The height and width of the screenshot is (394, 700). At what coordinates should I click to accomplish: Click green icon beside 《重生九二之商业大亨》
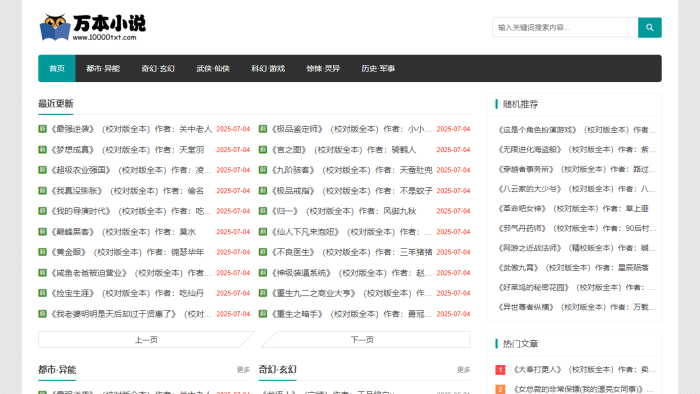[263, 293]
